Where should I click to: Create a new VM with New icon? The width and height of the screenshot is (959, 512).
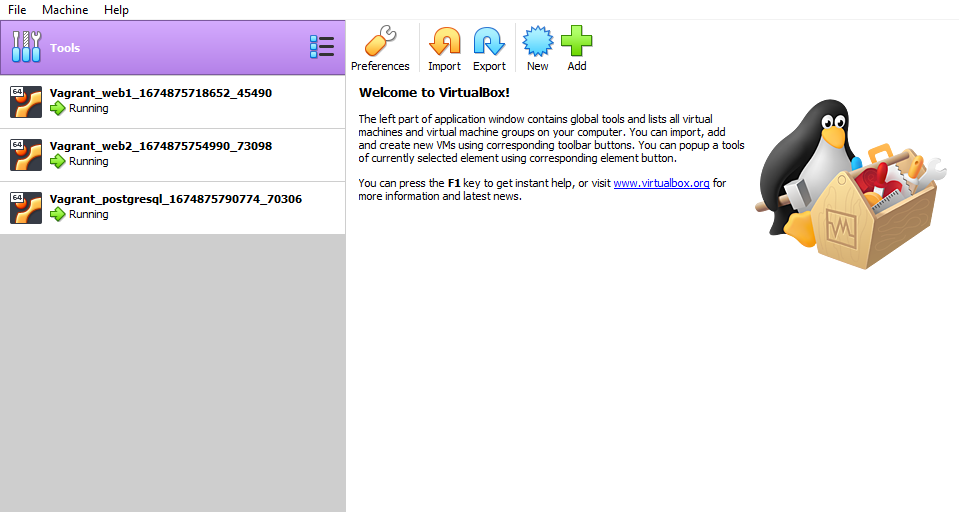coord(538,41)
